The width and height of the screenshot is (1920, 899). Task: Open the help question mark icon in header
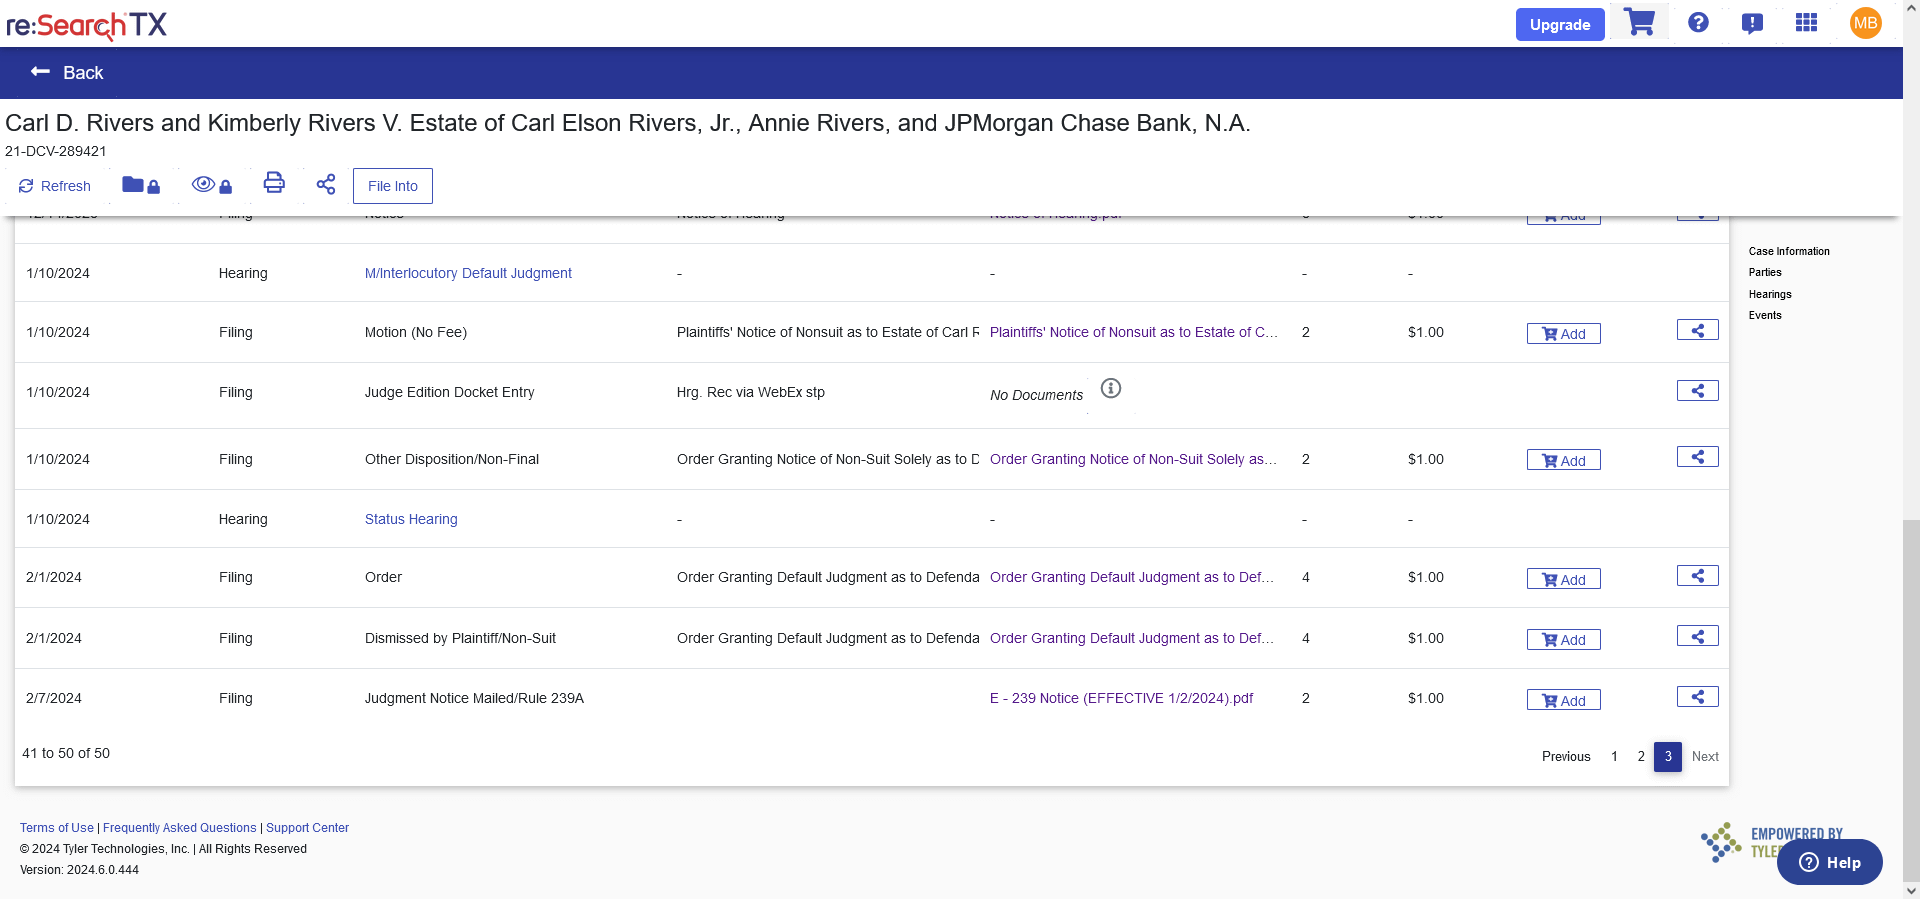click(x=1698, y=23)
